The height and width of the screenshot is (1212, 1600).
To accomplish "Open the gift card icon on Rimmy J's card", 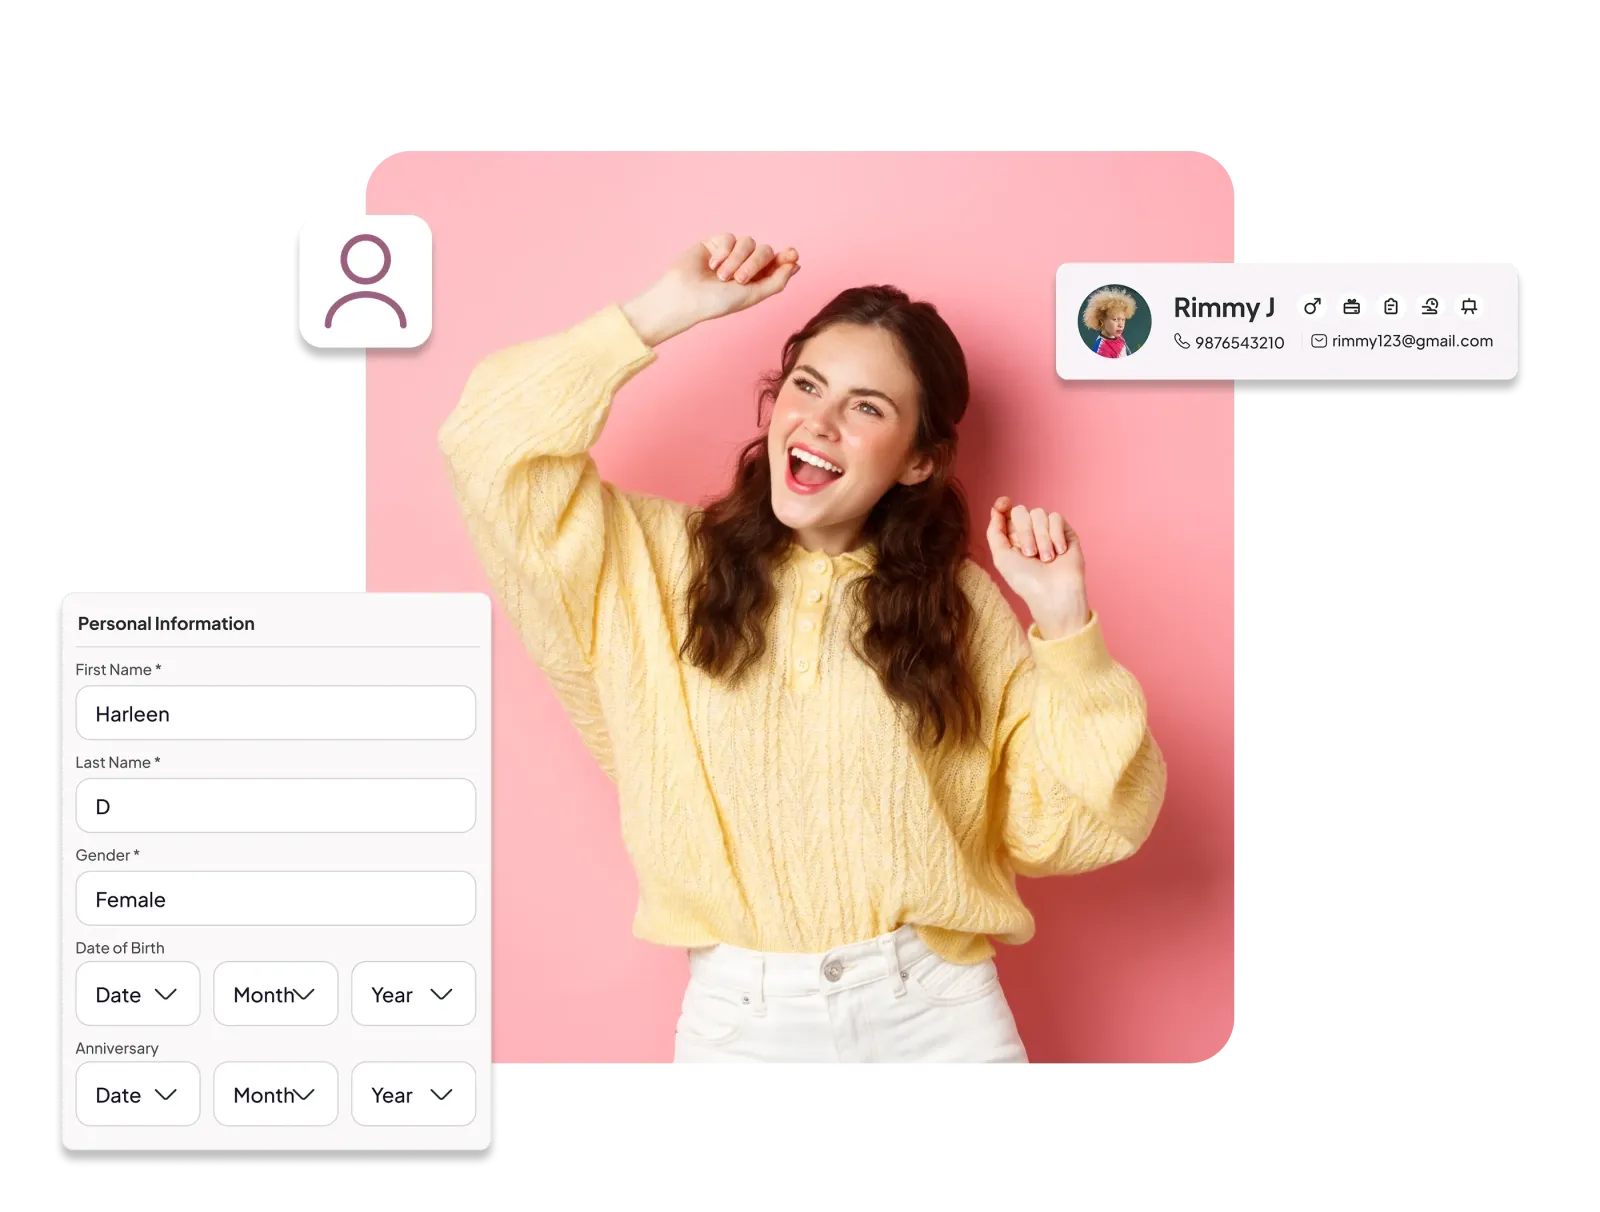I will pos(1351,307).
